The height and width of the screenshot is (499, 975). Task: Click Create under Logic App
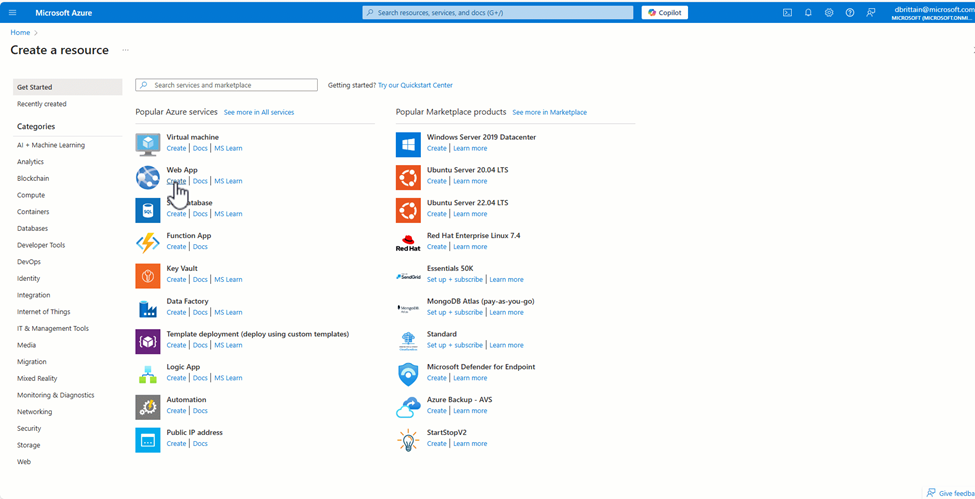[x=176, y=378]
